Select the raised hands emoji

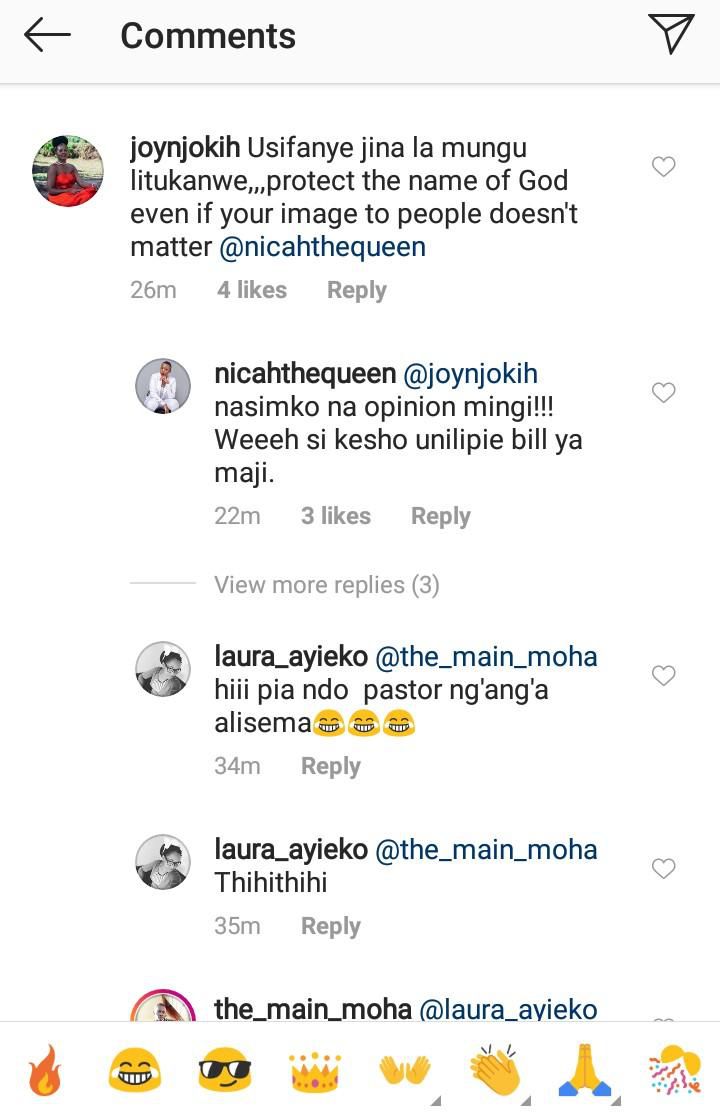pos(405,1068)
